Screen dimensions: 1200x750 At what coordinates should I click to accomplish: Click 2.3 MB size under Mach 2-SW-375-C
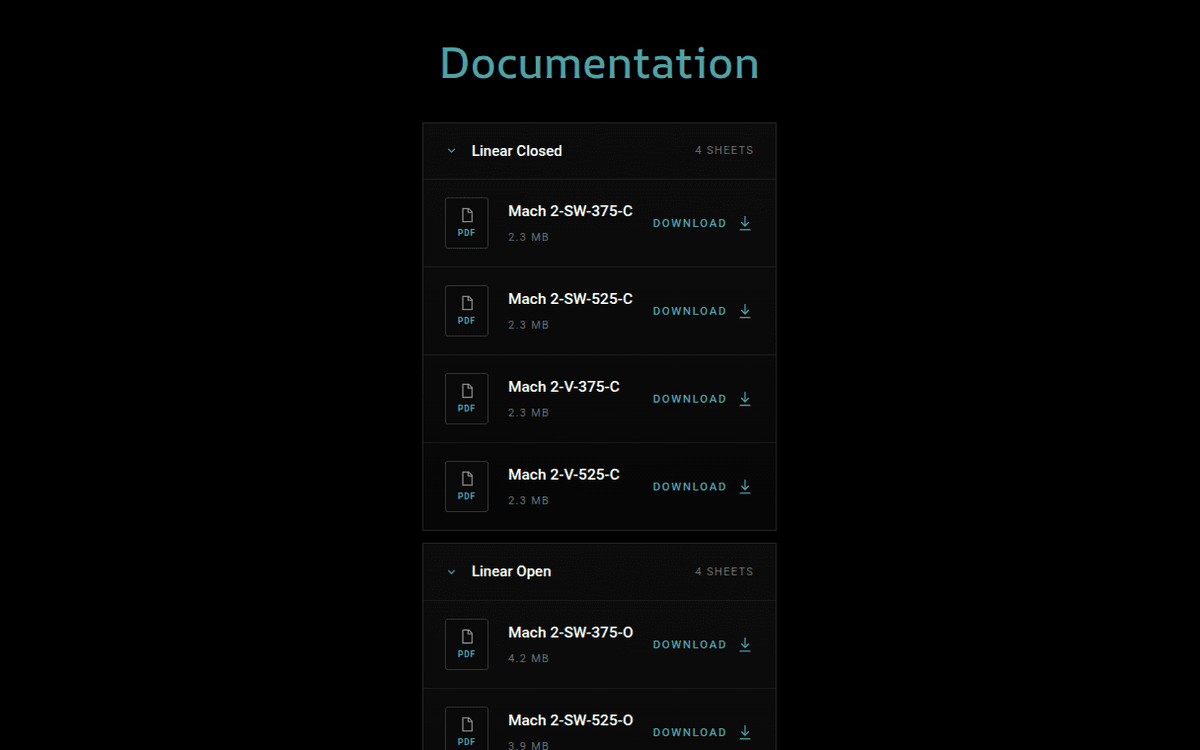(528, 237)
